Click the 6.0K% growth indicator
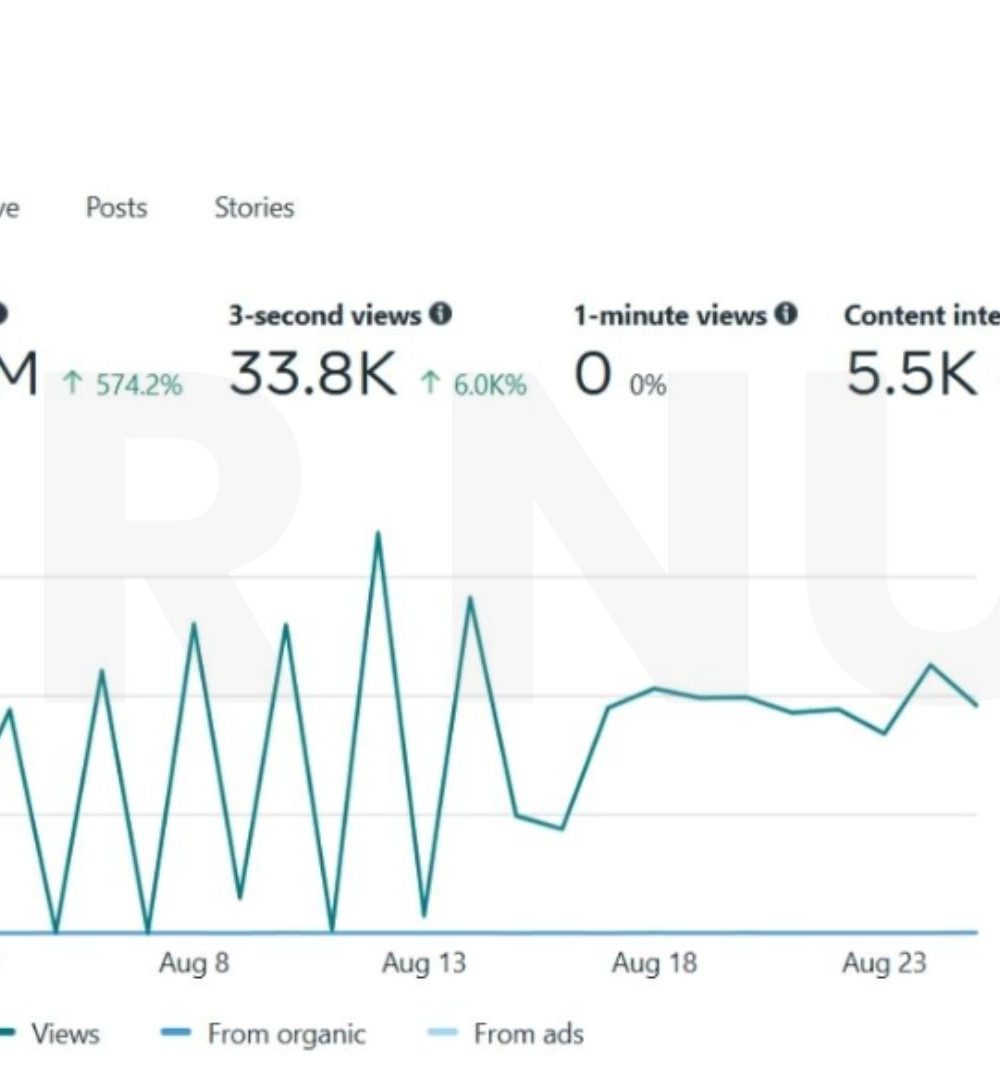Image resolution: width=1000 pixels, height=1080 pixels. 473,384
